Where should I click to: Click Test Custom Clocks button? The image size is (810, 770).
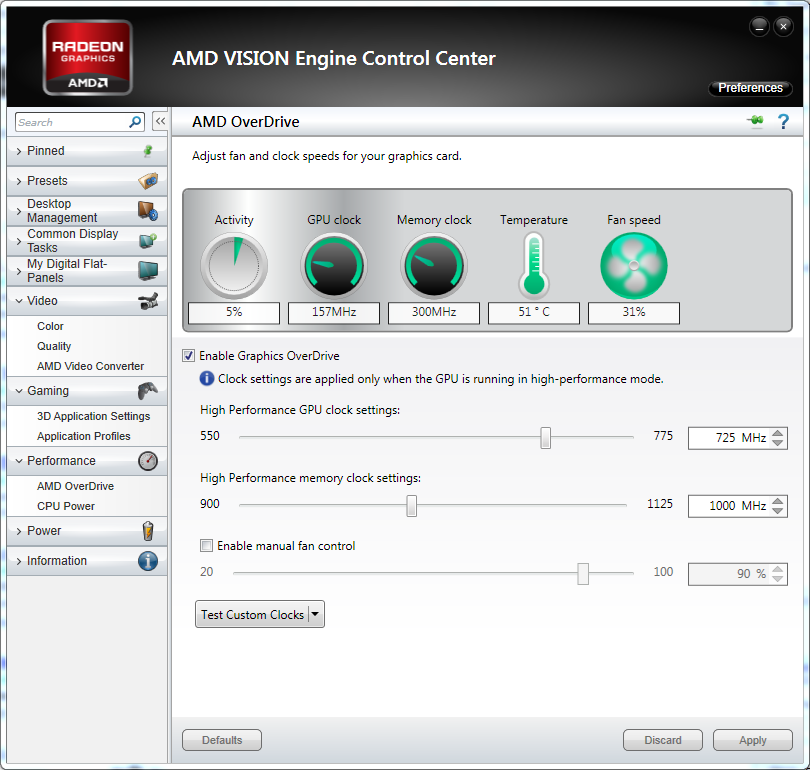tap(252, 614)
